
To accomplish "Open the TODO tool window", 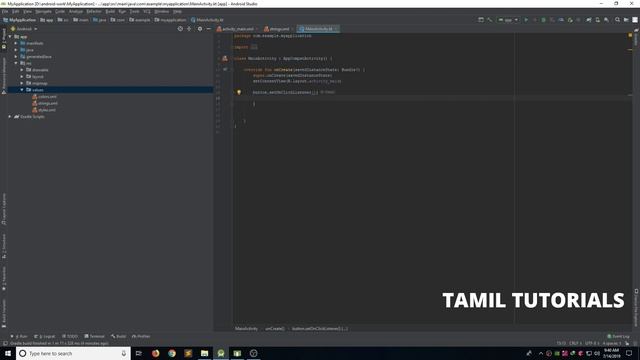I will [70, 336].
